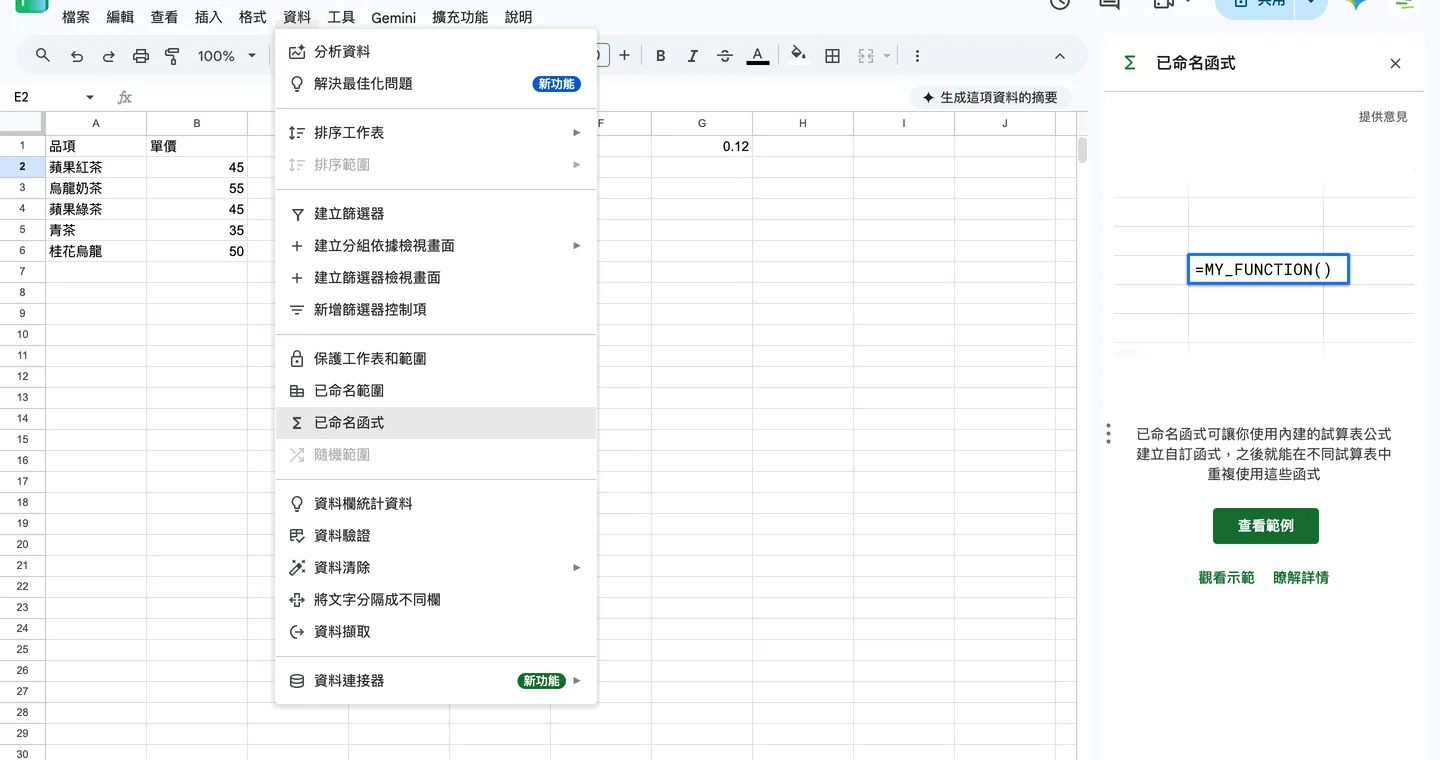This screenshot has width=1440, height=760.
Task: Click the formula bar input next to fx
Action: (520, 97)
